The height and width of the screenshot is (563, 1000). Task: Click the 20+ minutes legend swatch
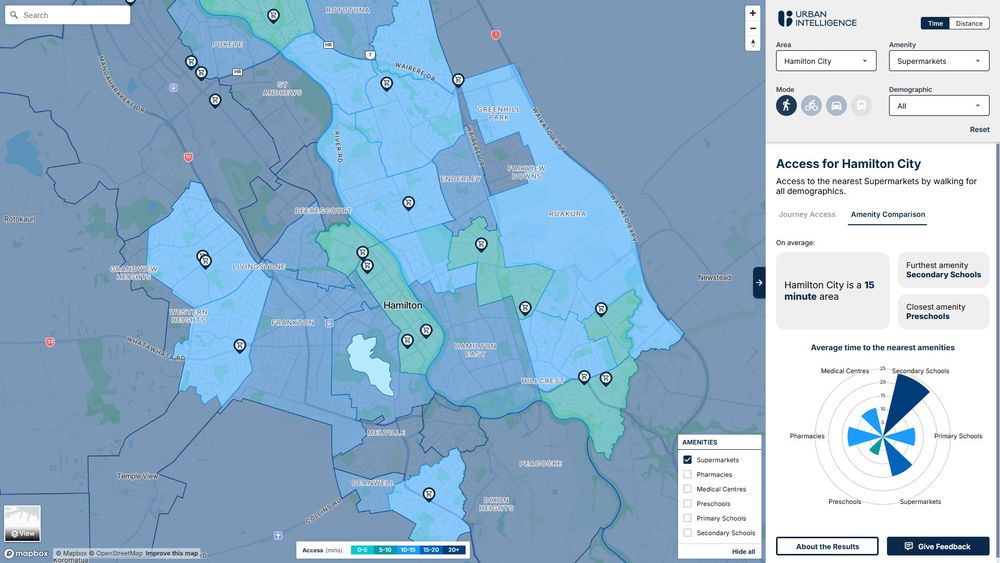pyautogui.click(x=454, y=550)
